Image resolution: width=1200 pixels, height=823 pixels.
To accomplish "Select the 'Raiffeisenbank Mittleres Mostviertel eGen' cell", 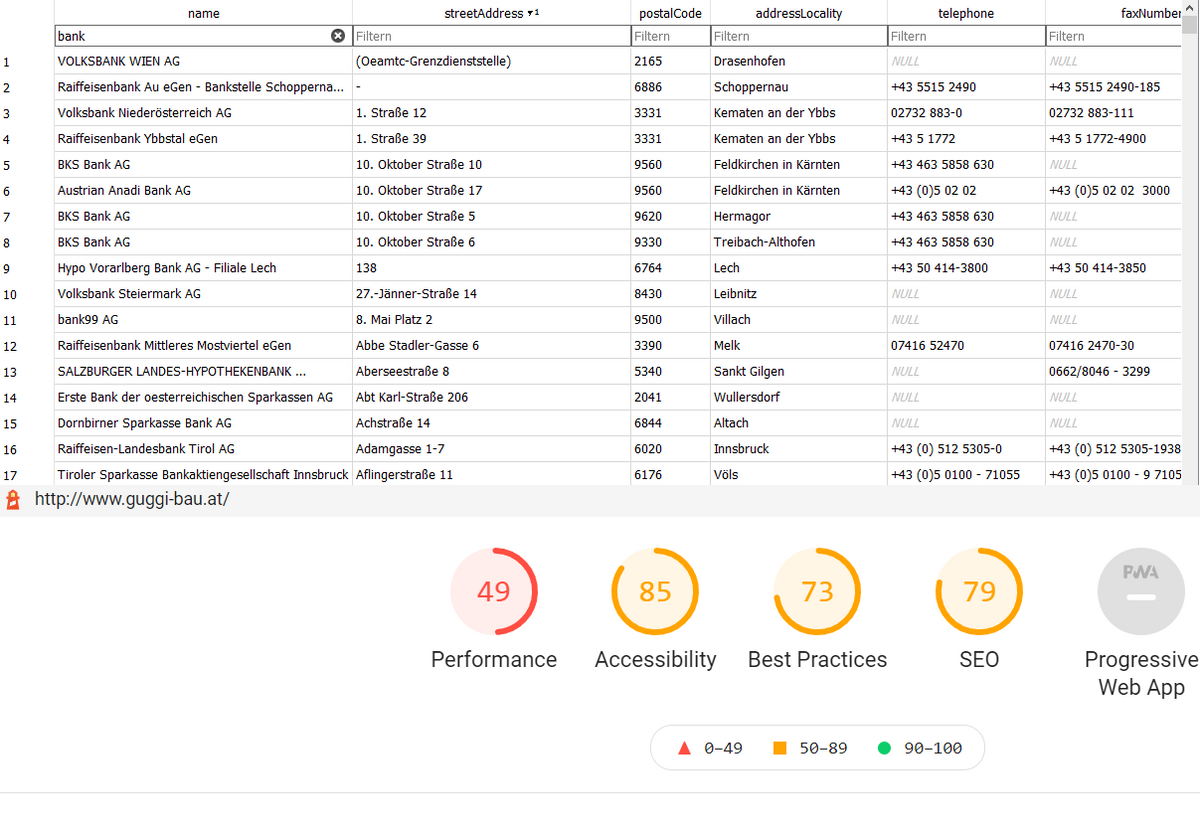I will [x=203, y=346].
